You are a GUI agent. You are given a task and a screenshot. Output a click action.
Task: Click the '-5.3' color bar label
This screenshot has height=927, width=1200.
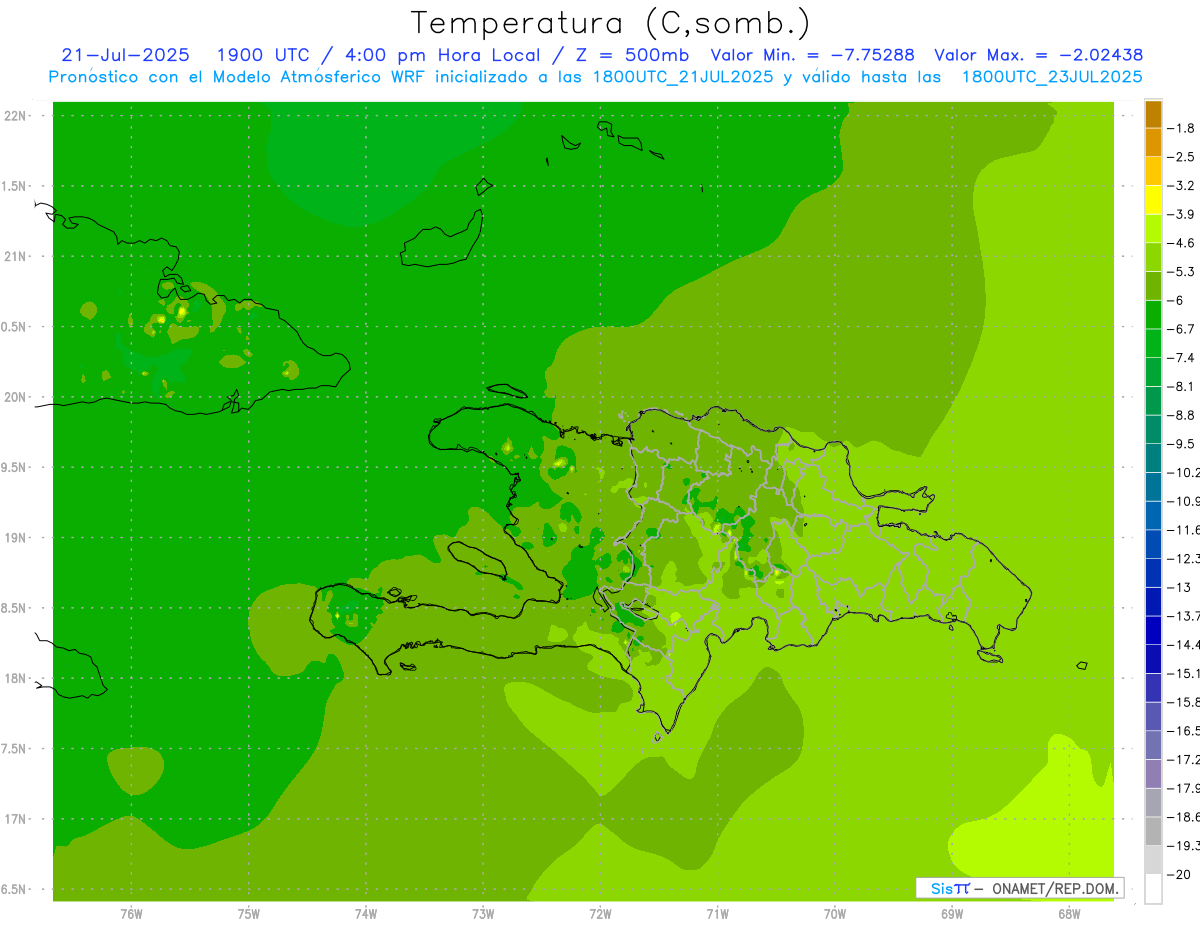[x=1182, y=272]
